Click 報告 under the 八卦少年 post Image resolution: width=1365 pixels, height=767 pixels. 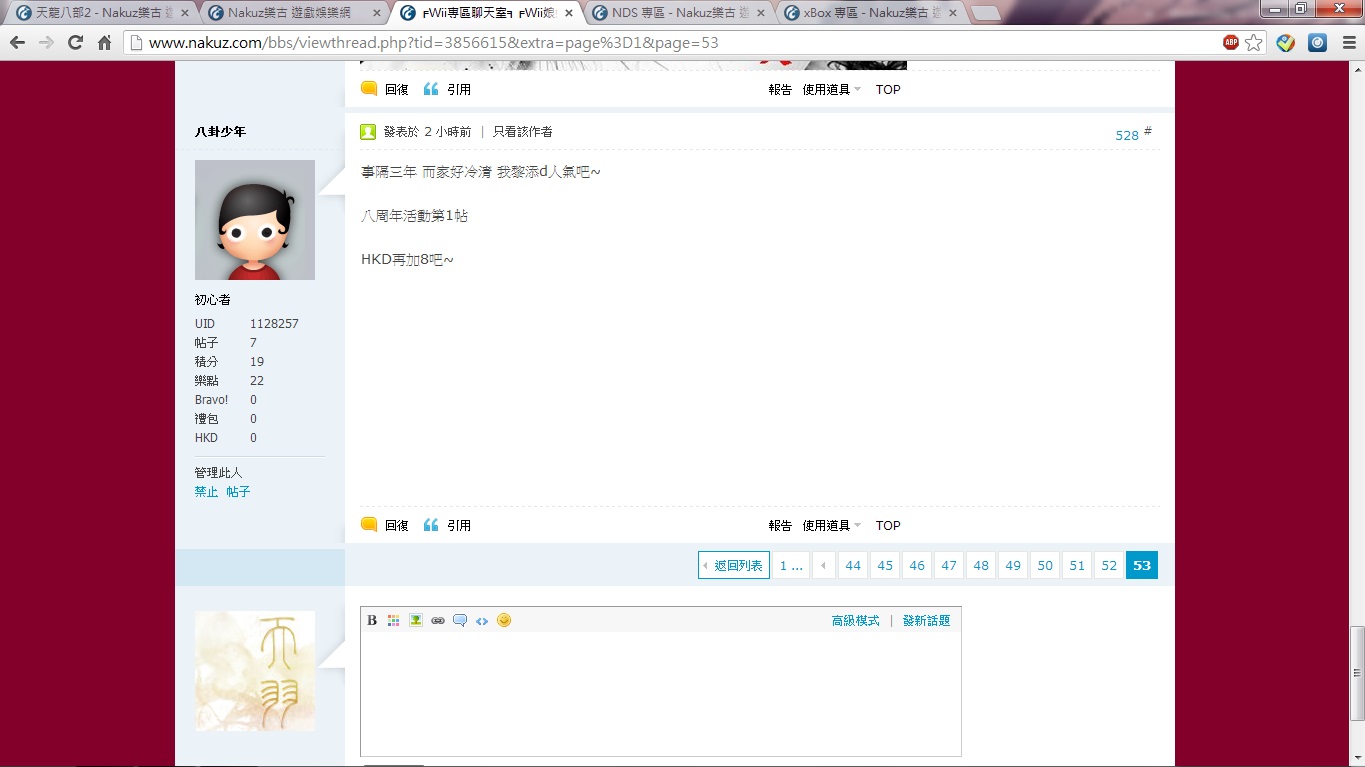pyautogui.click(x=780, y=525)
